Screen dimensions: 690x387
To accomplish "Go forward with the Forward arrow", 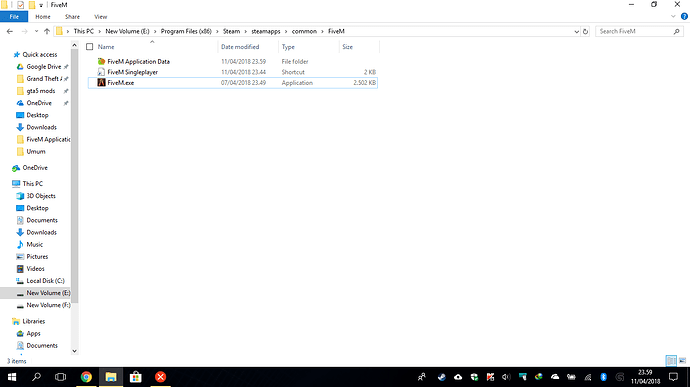I will (25, 31).
